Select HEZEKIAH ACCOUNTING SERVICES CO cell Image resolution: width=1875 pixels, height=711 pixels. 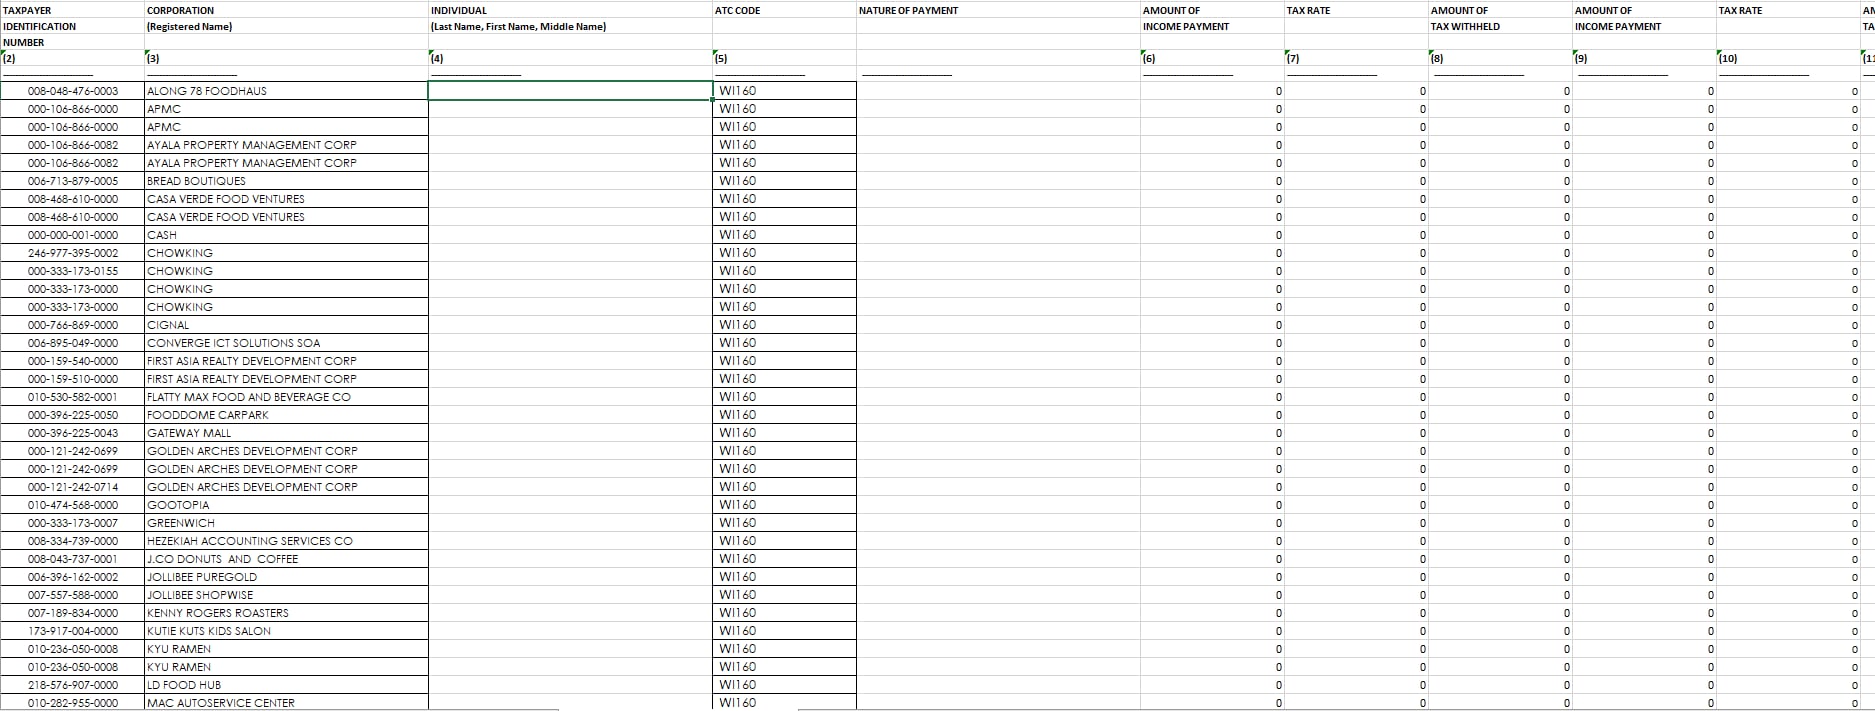[286, 541]
